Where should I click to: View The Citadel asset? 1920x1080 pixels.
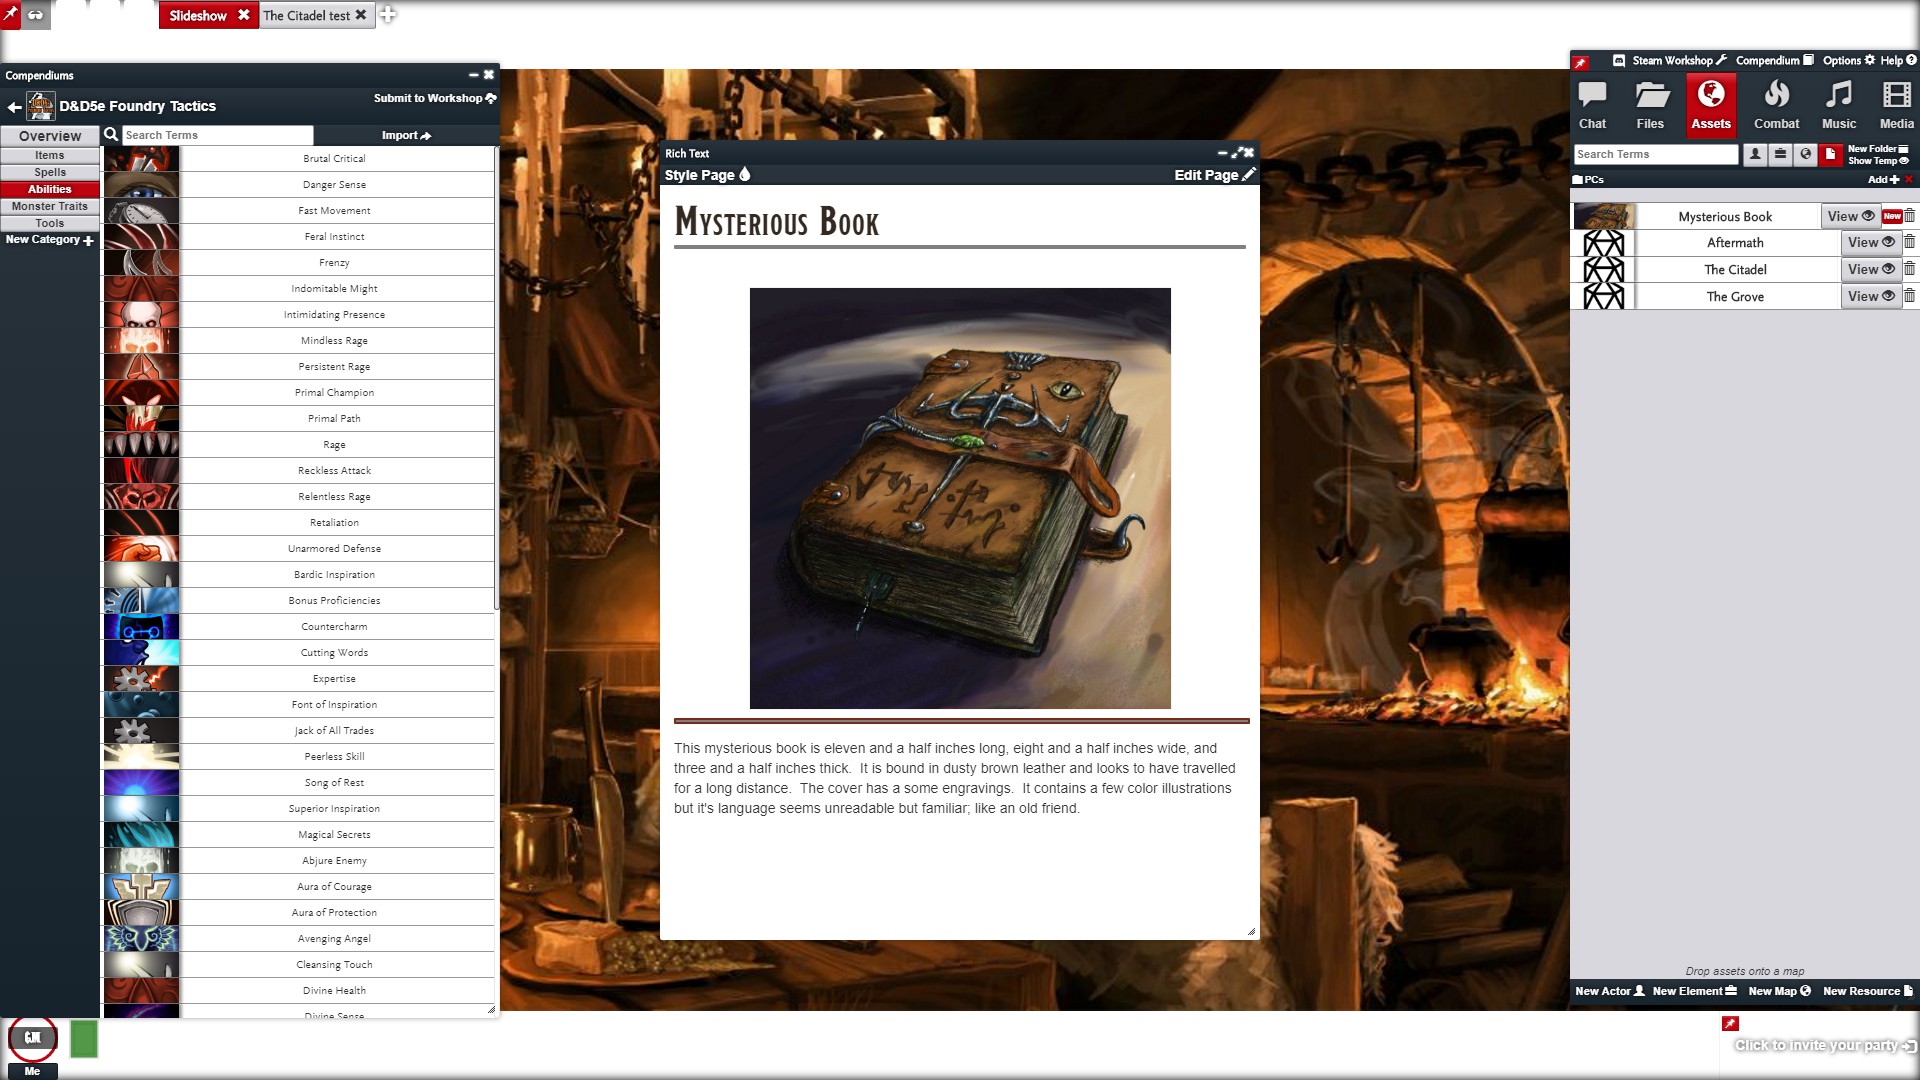point(1870,269)
